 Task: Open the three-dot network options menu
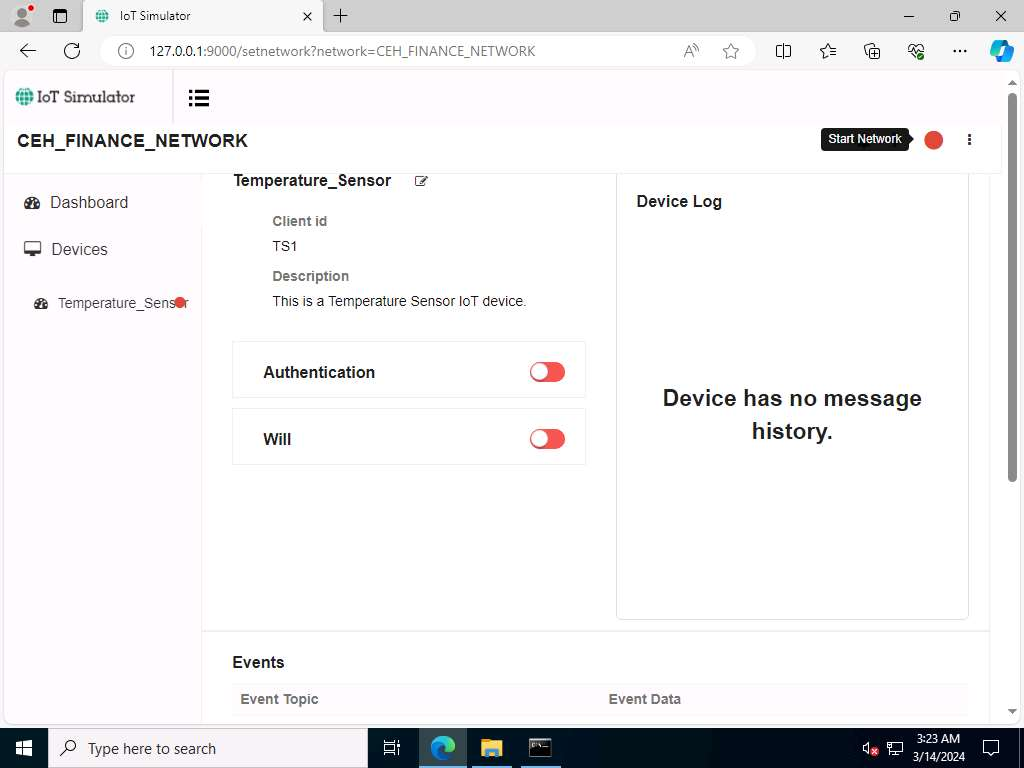point(969,140)
